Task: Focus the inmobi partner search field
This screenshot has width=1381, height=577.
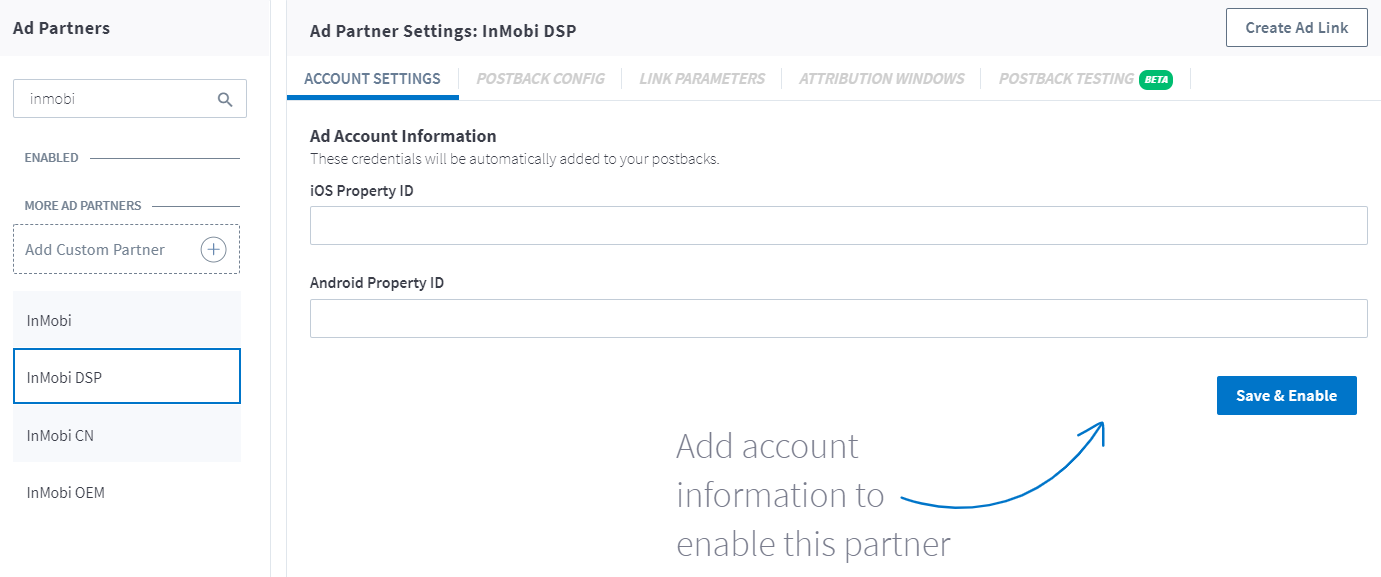Action: (x=130, y=99)
